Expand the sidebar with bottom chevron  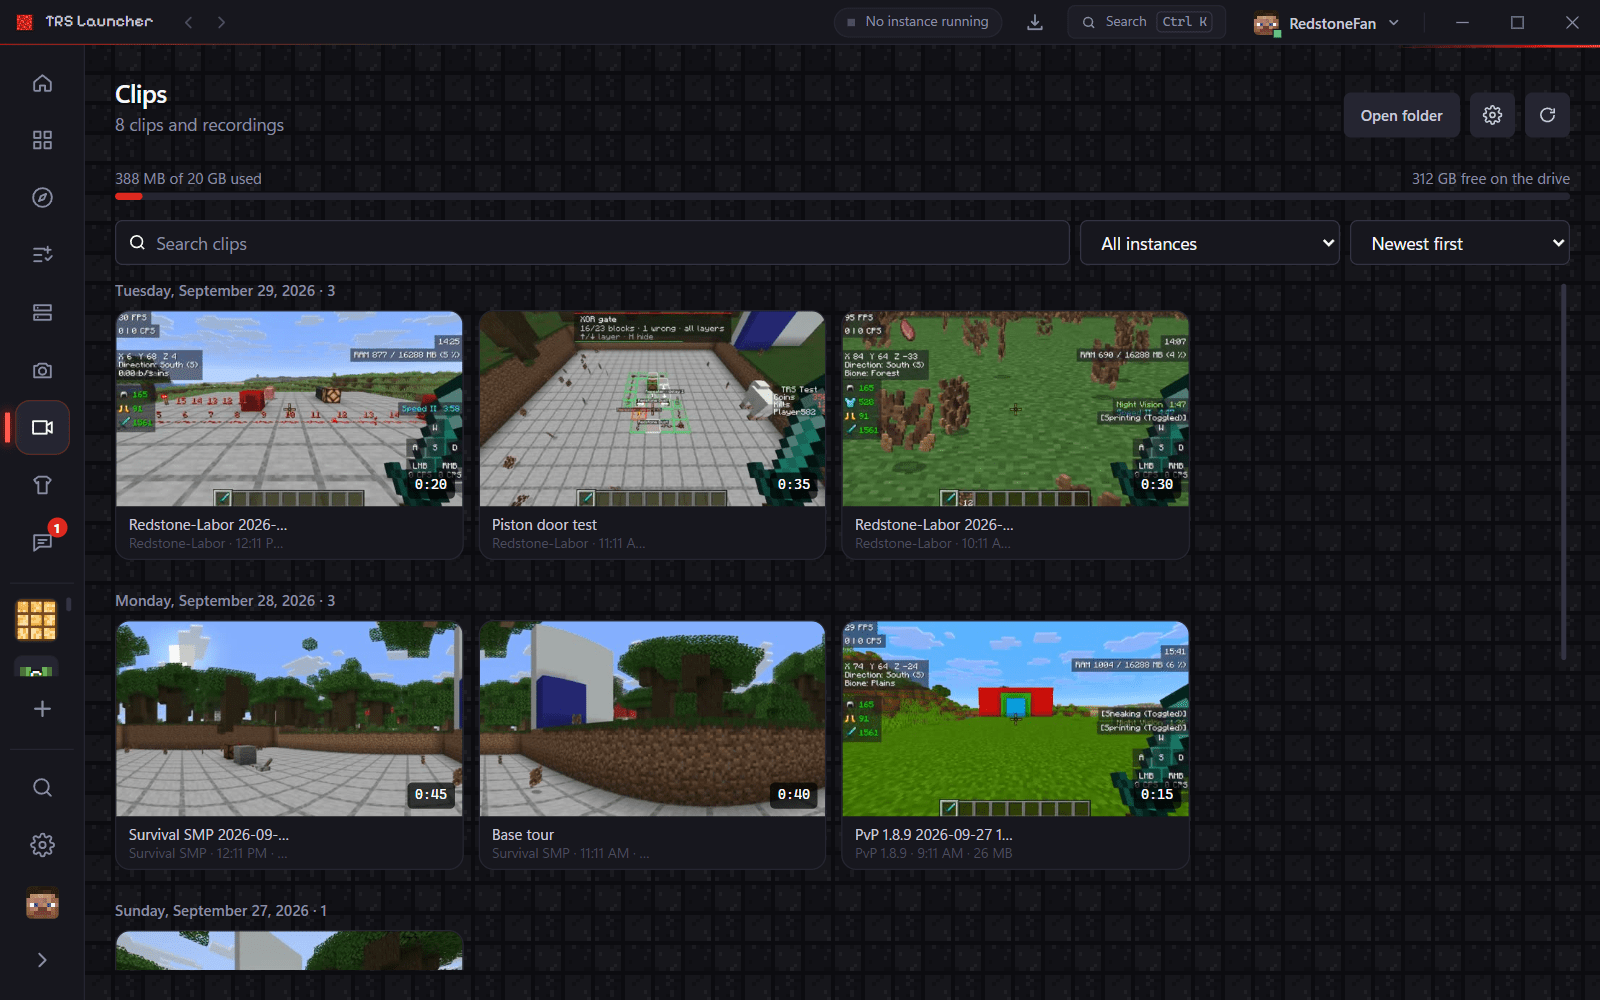coord(42,960)
